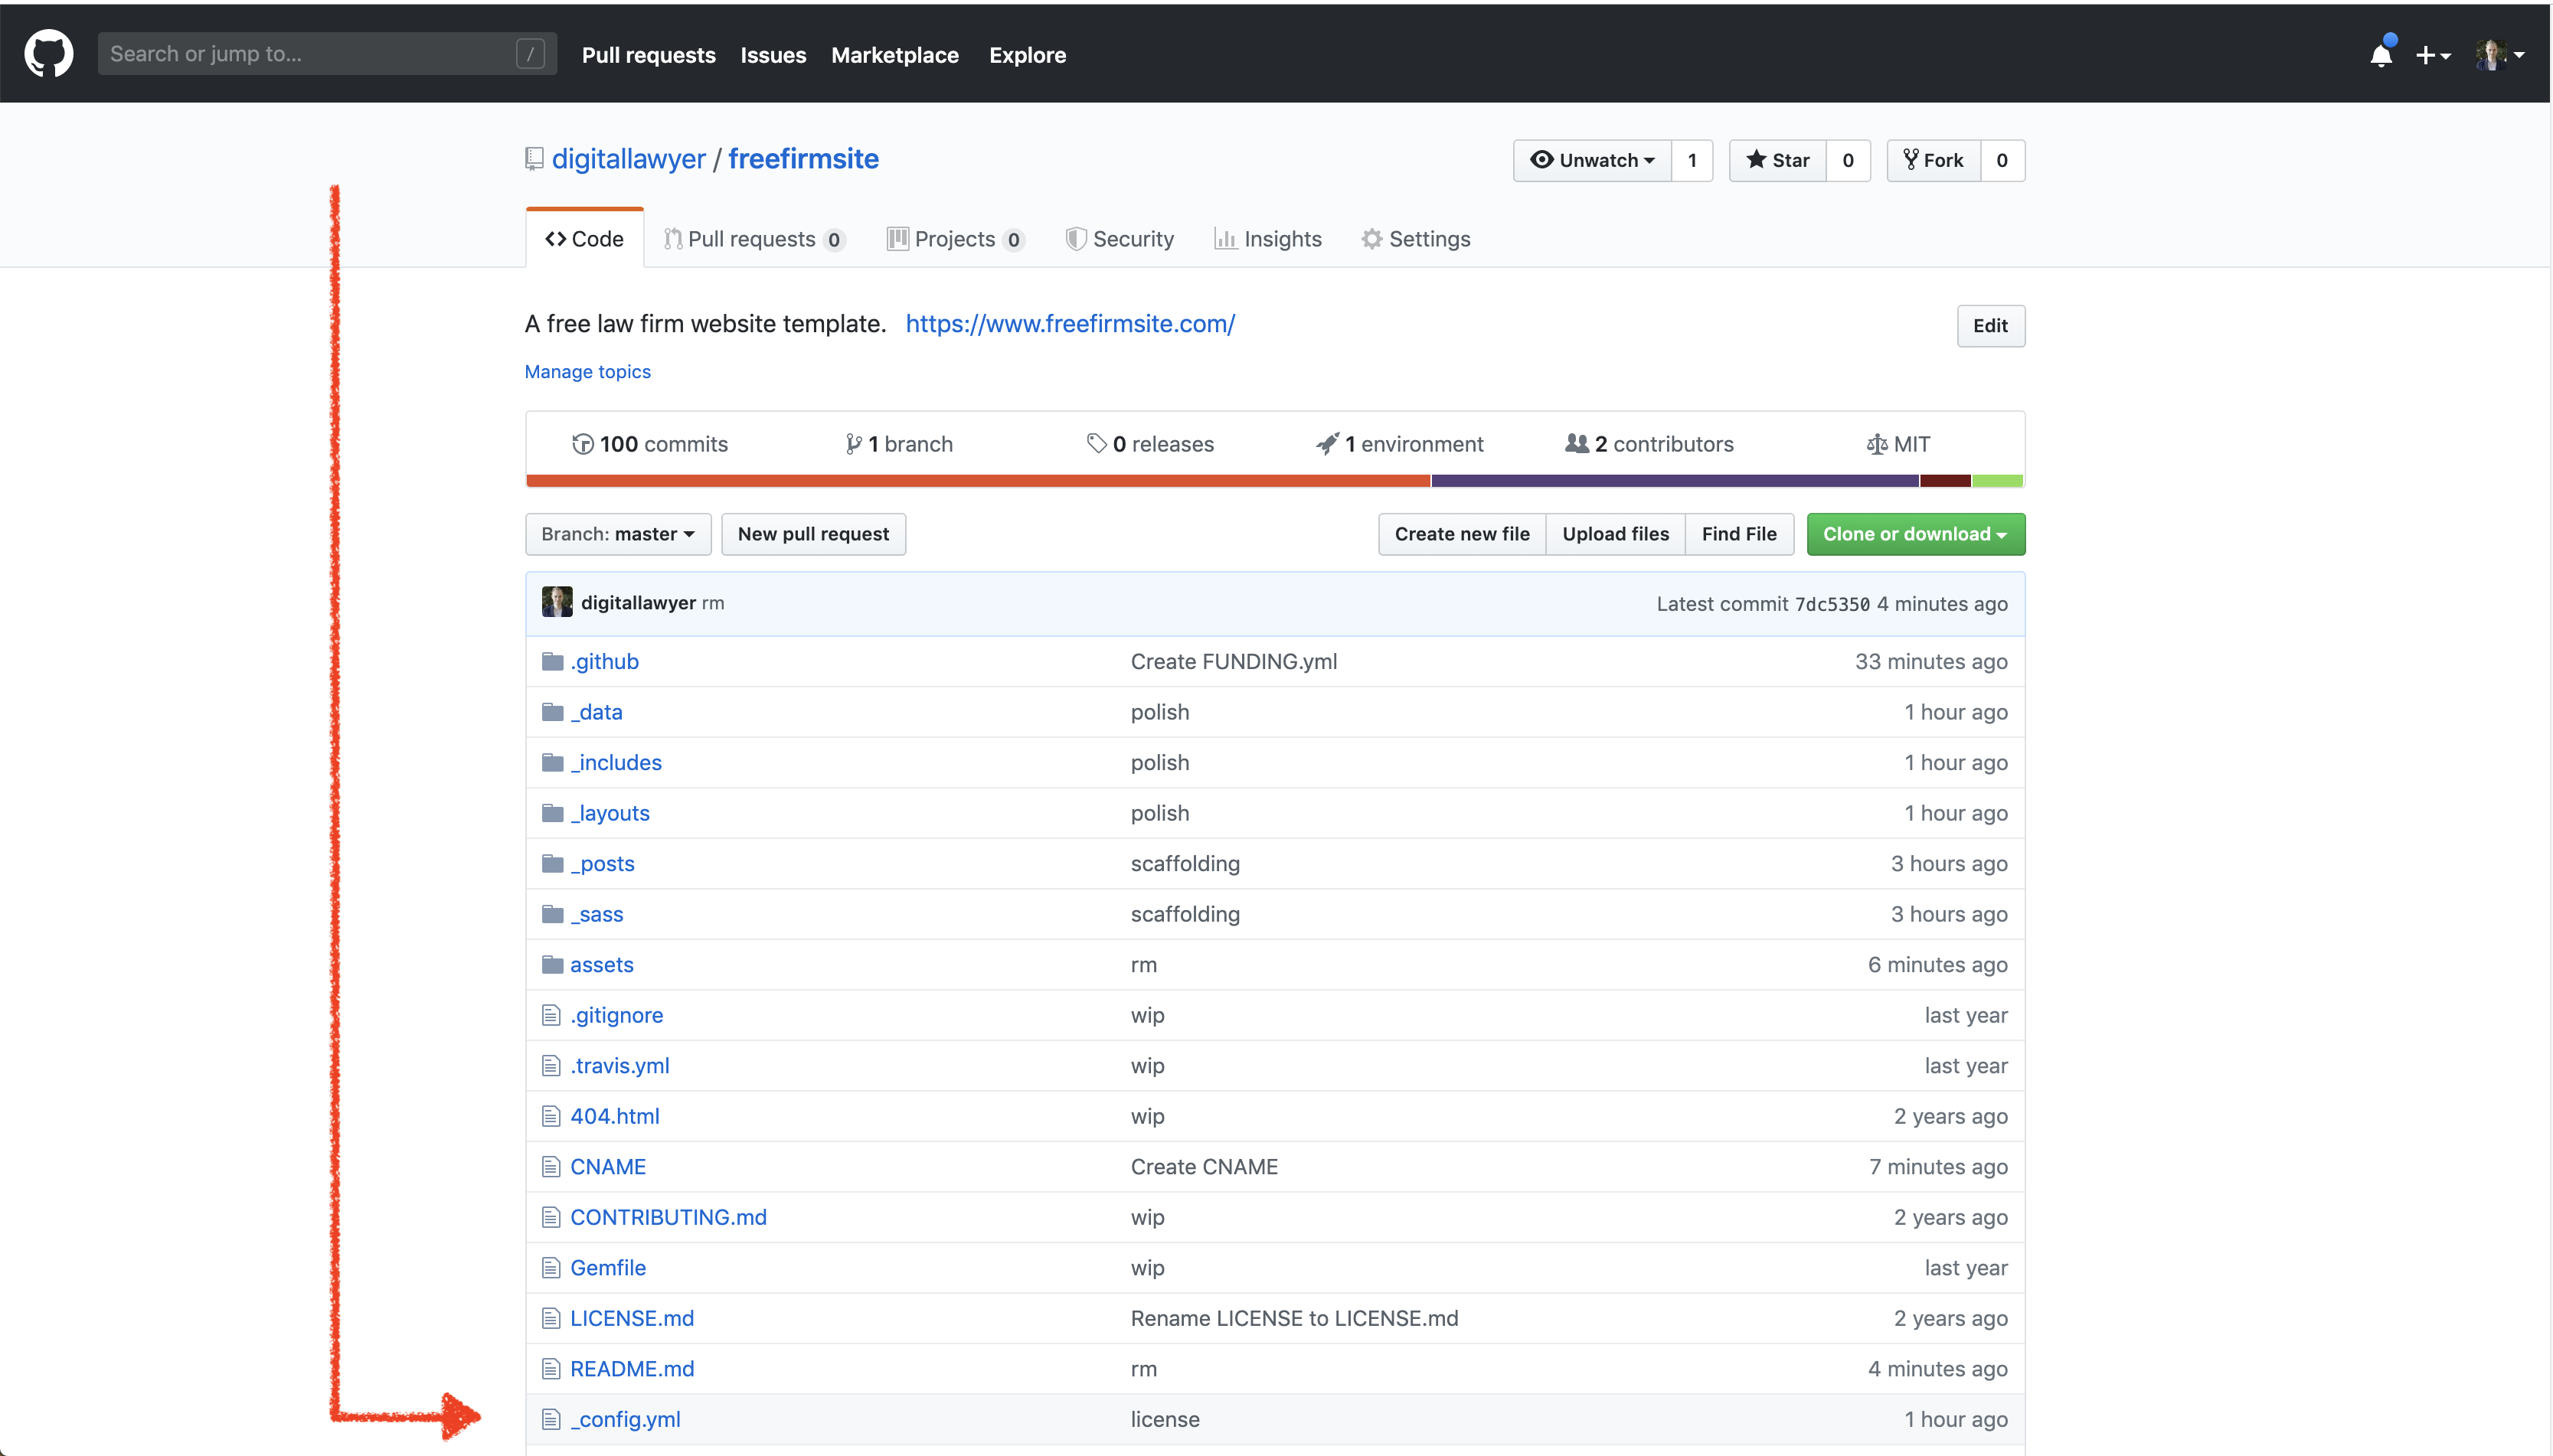
Task: Open the notifications bell
Action: click(2381, 55)
